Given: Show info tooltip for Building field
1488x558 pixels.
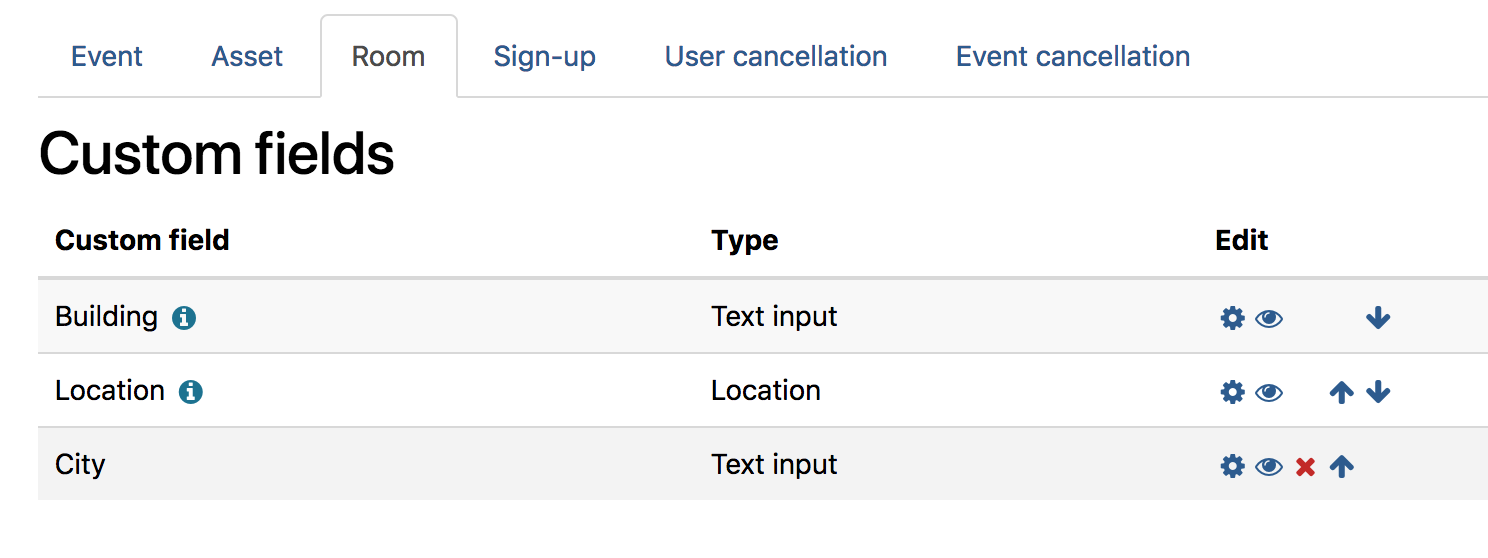Looking at the screenshot, I should point(184,318).
